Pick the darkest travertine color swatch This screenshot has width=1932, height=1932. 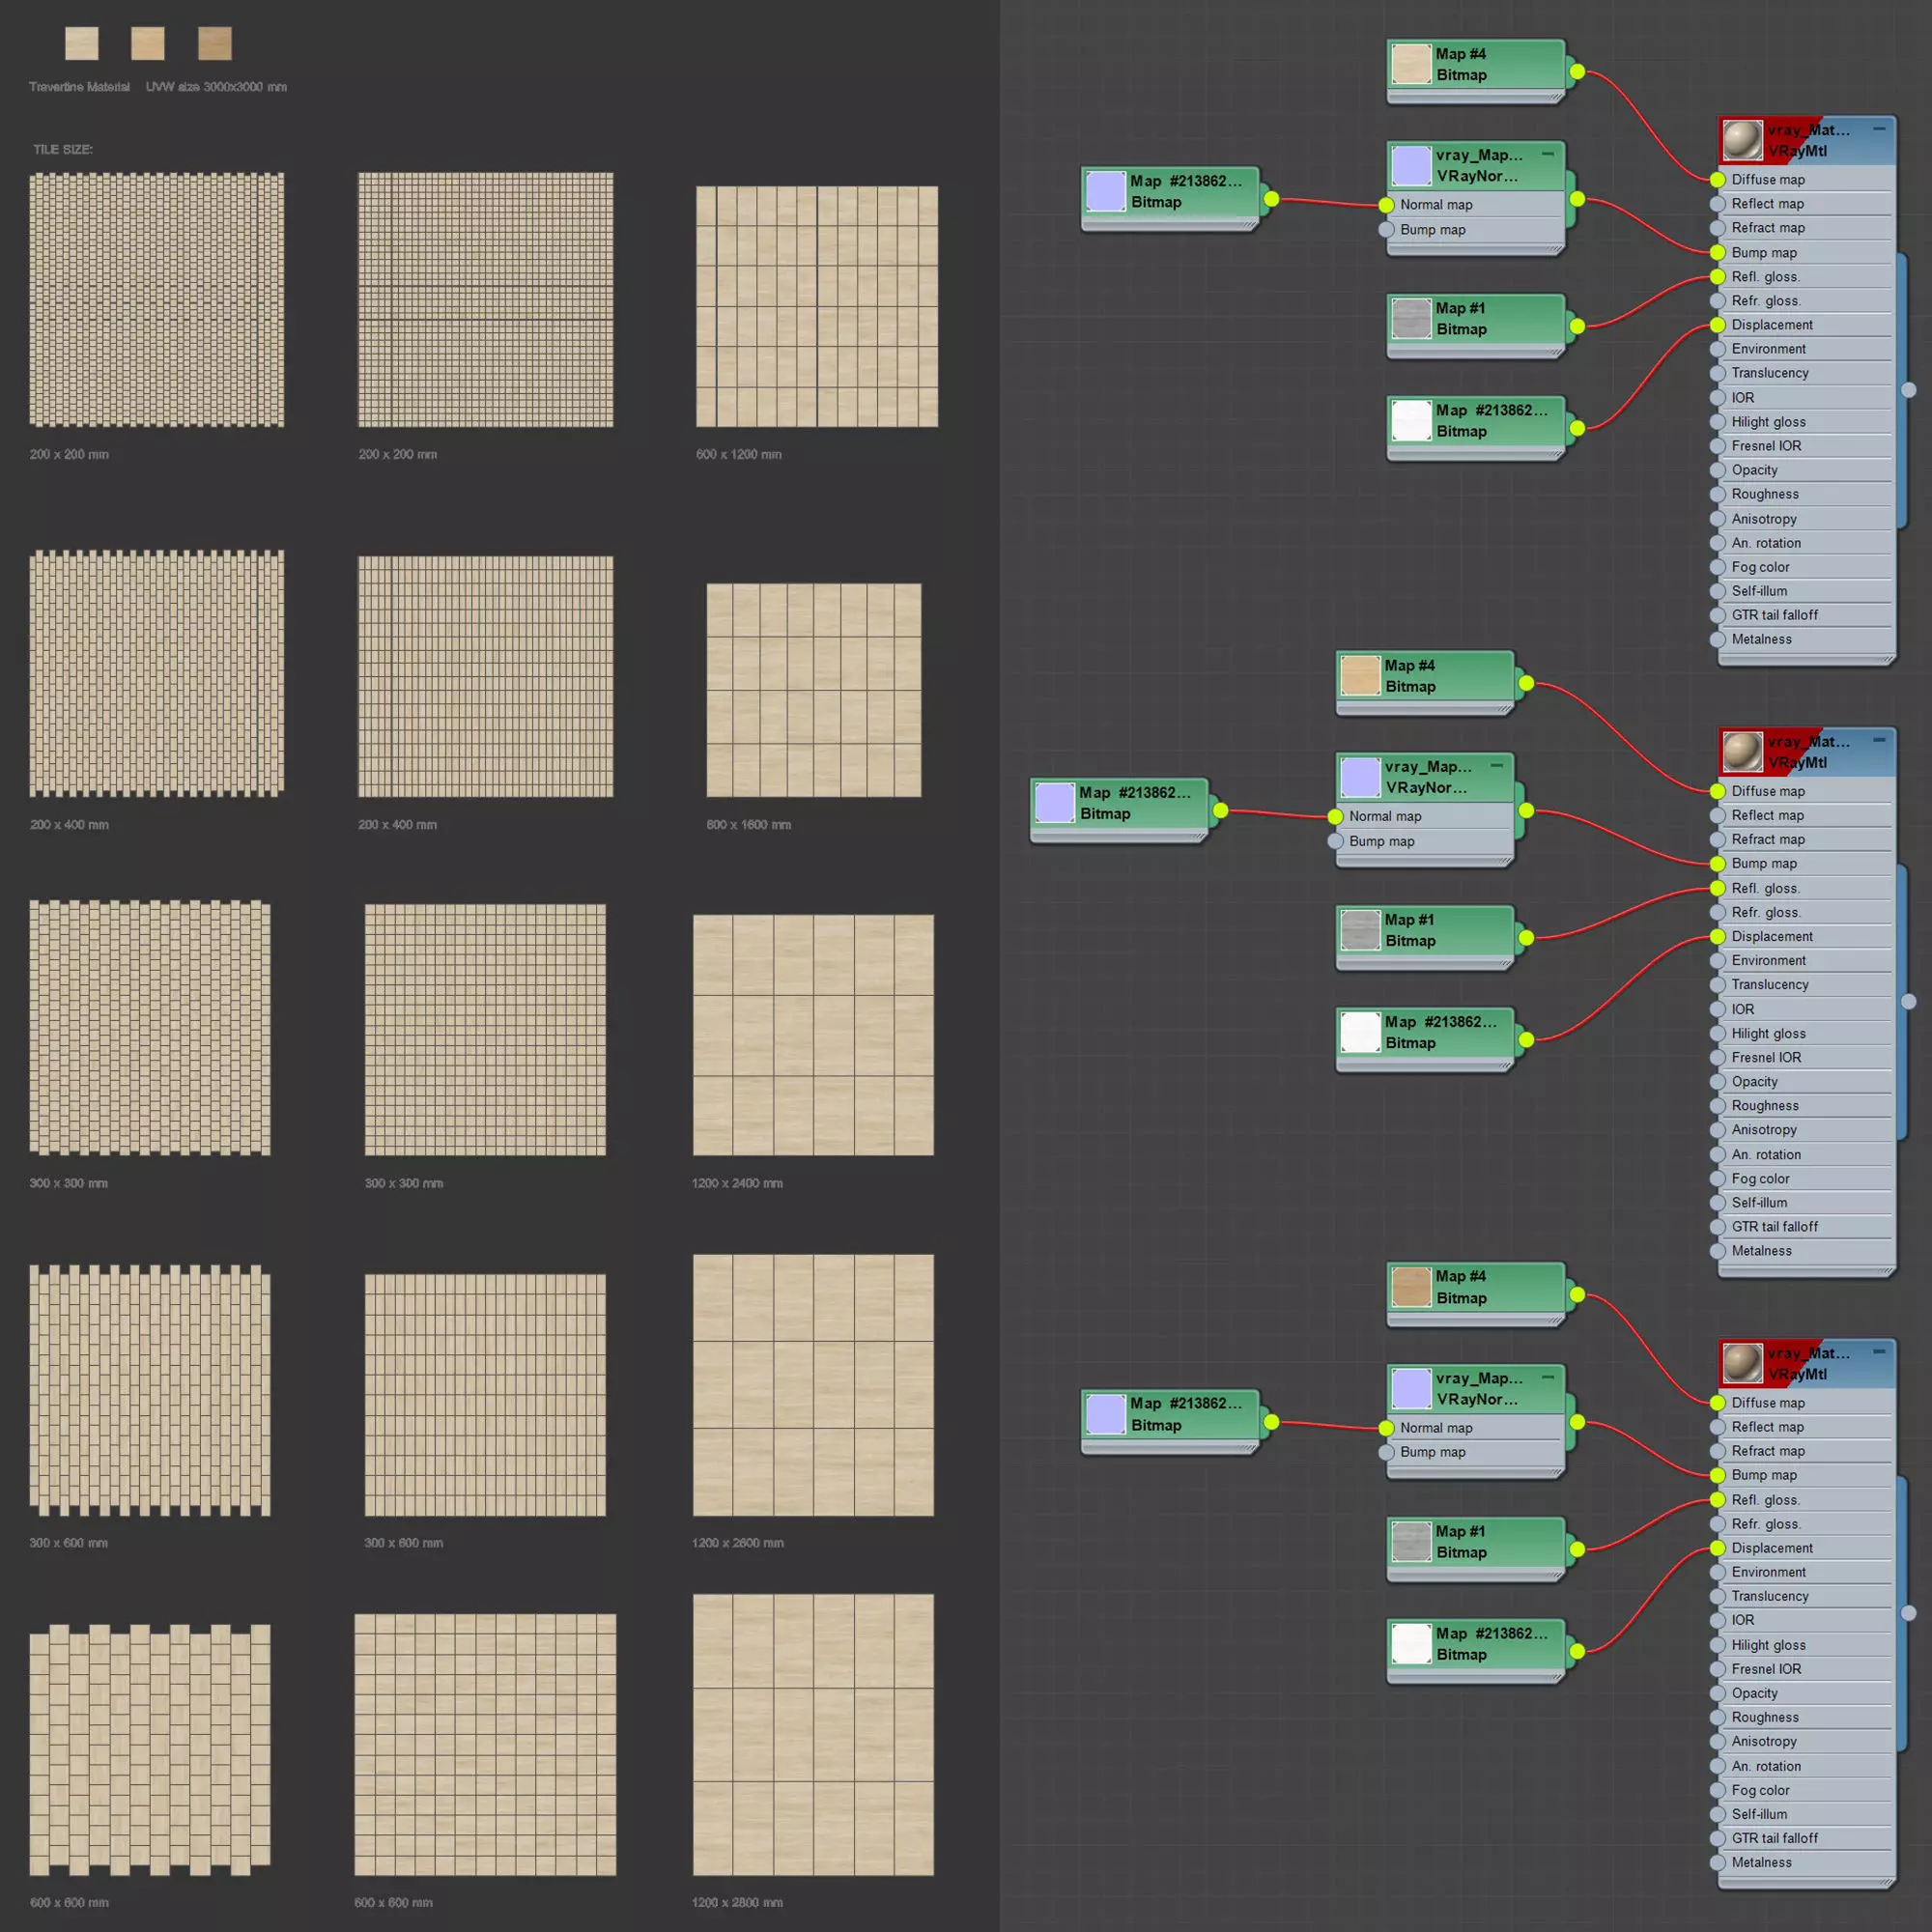215,43
